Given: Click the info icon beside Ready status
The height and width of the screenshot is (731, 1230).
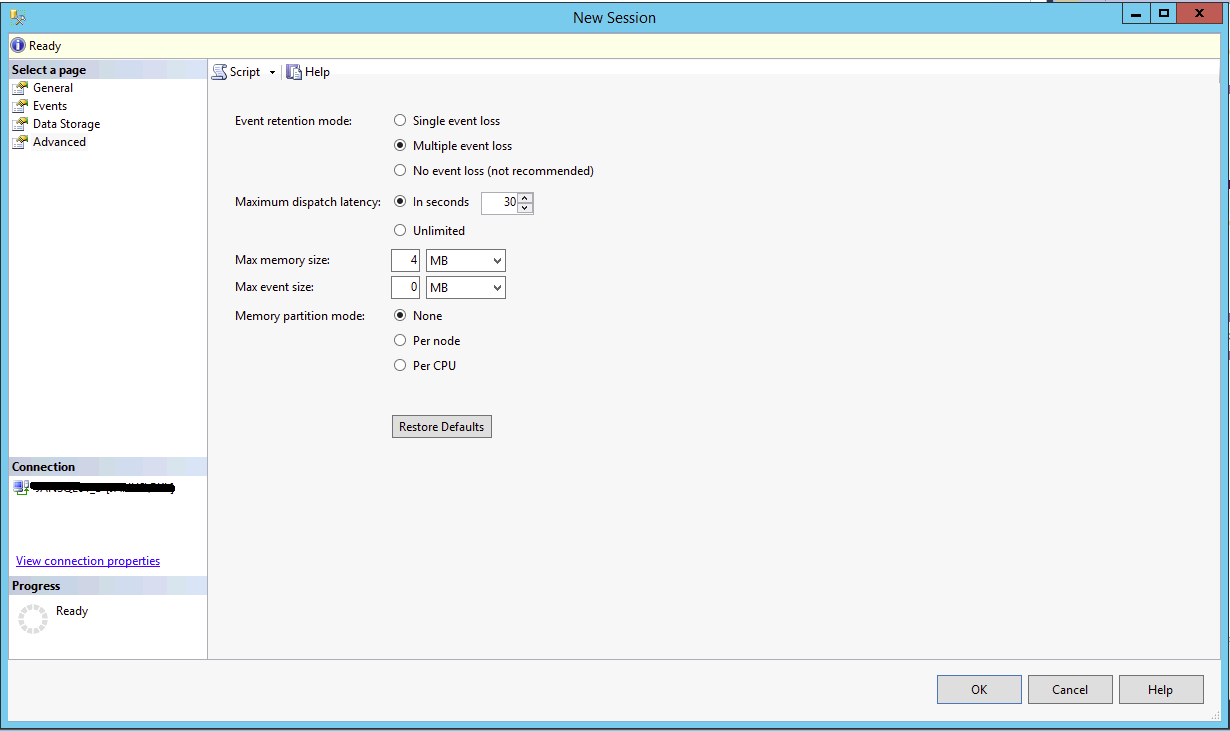Looking at the screenshot, I should pyautogui.click(x=18, y=46).
